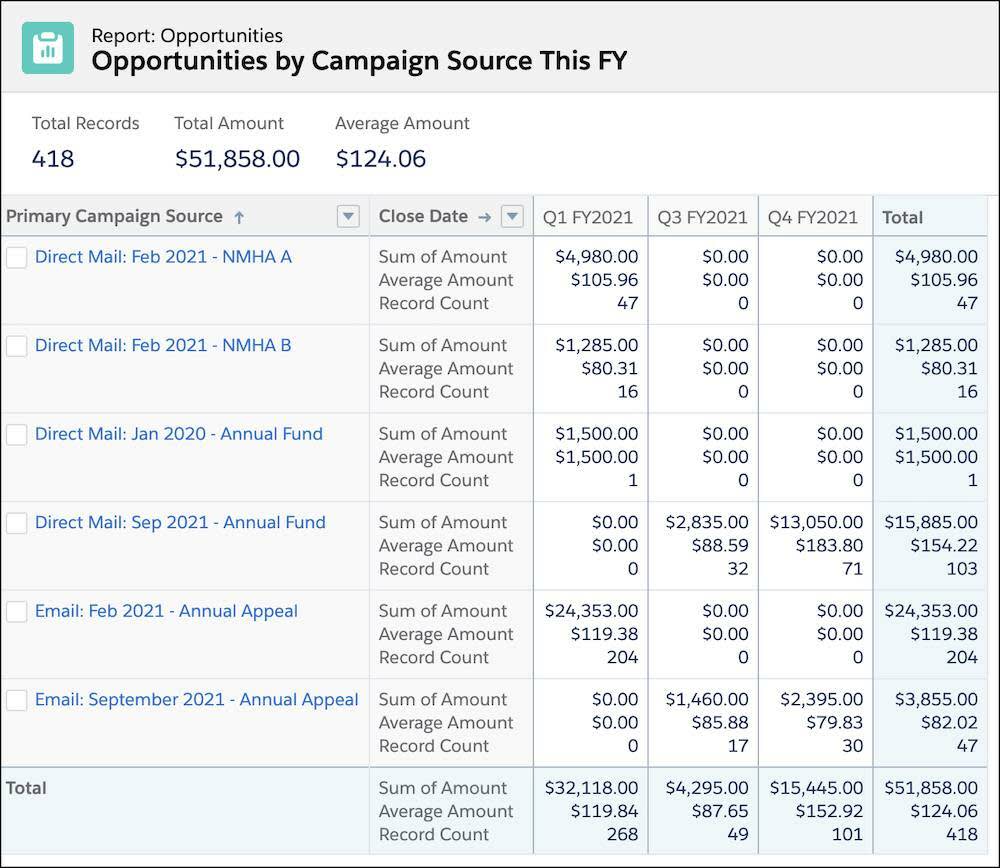
Task: Click the right arrow next to Close Date
Action: (484, 216)
